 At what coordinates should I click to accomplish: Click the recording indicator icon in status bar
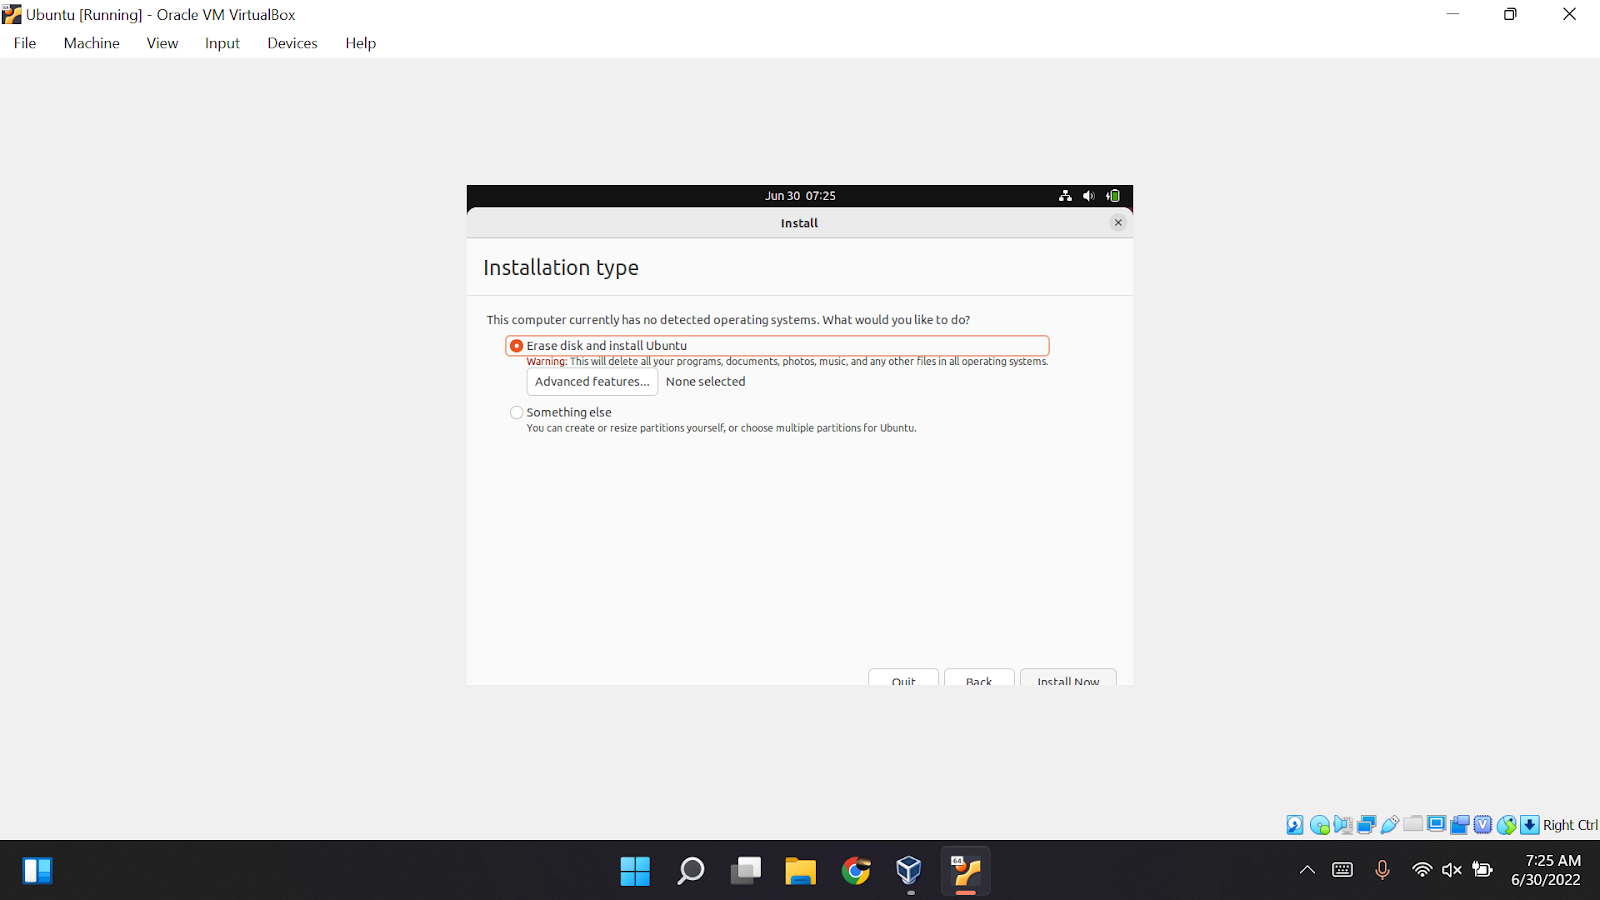pos(1460,825)
